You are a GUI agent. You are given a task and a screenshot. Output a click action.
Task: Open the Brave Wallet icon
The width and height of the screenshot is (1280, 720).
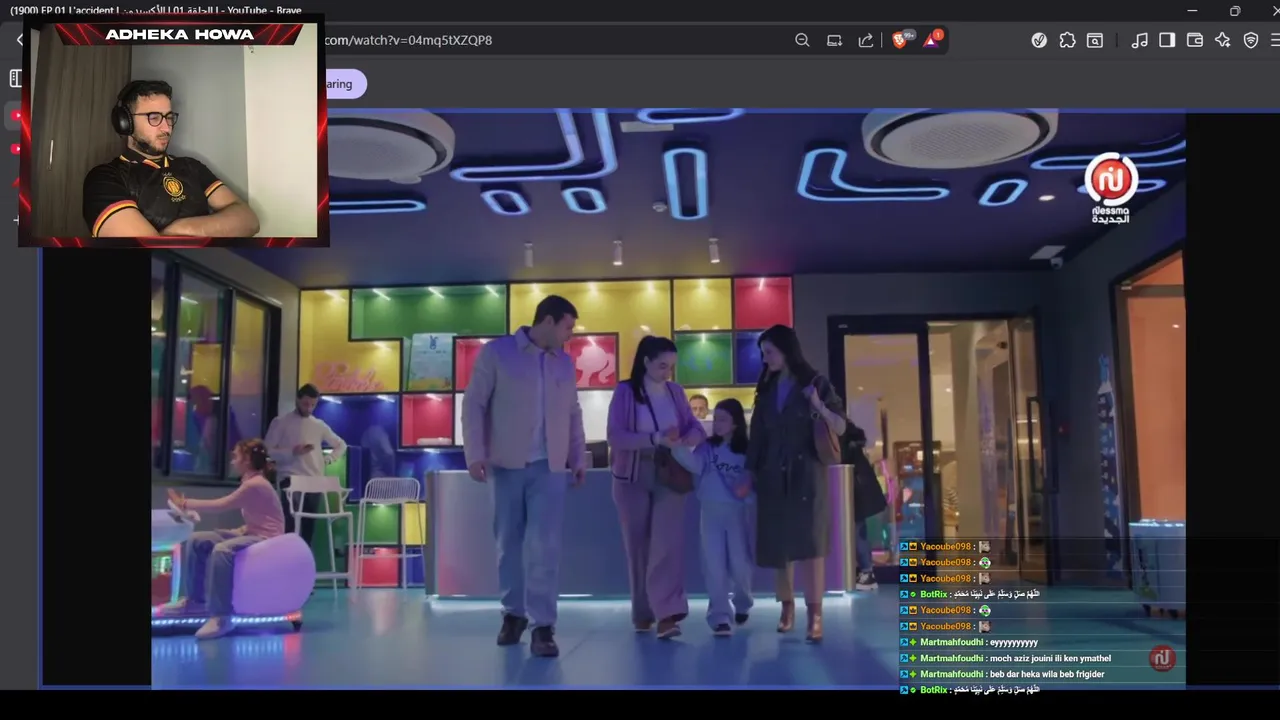coord(1194,40)
